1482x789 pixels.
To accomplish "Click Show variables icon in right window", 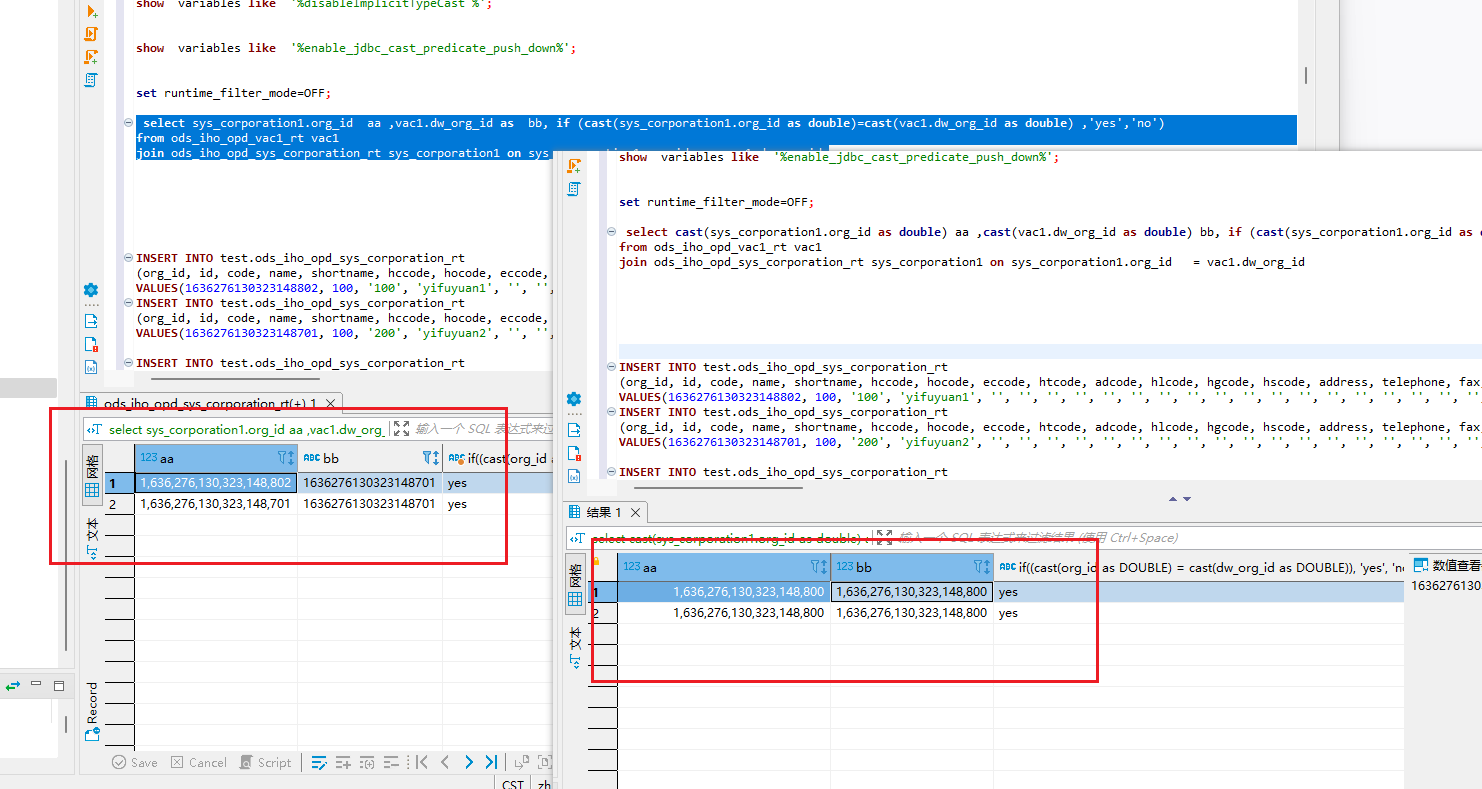I will tap(574, 474).
